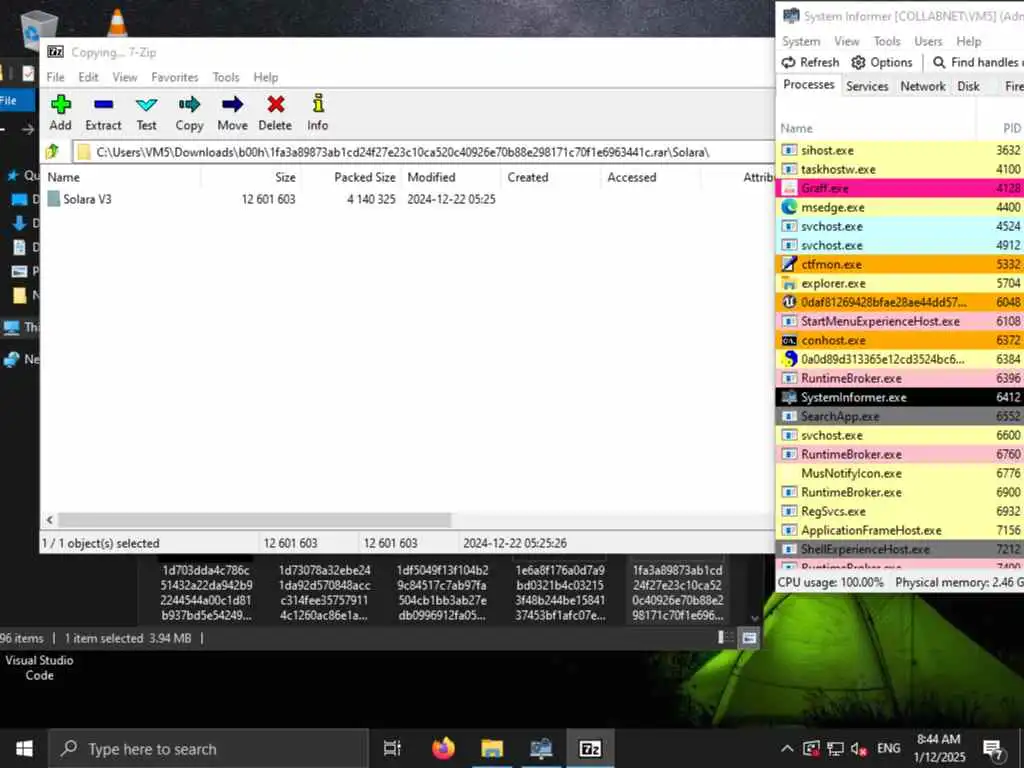Open Users menu in System Informer

click(928, 41)
